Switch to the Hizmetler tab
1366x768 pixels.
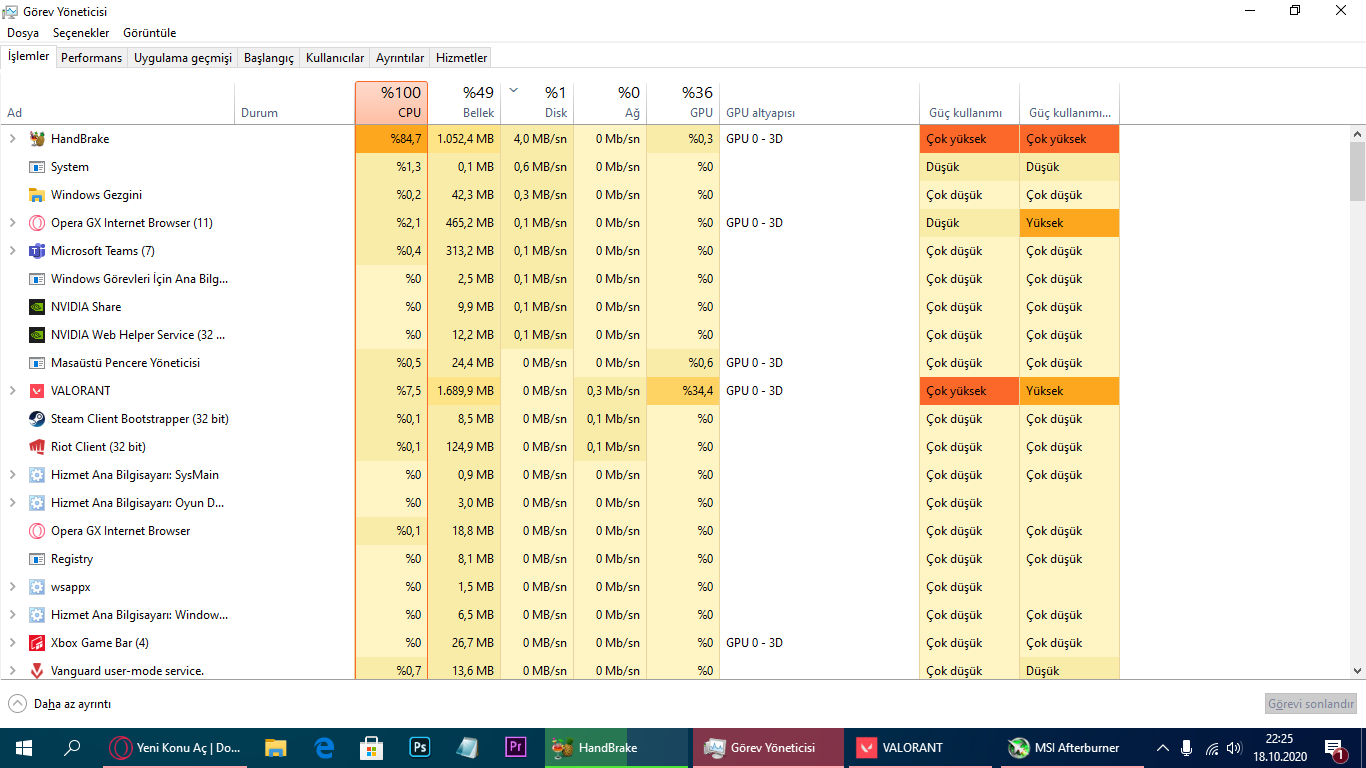[x=462, y=58]
